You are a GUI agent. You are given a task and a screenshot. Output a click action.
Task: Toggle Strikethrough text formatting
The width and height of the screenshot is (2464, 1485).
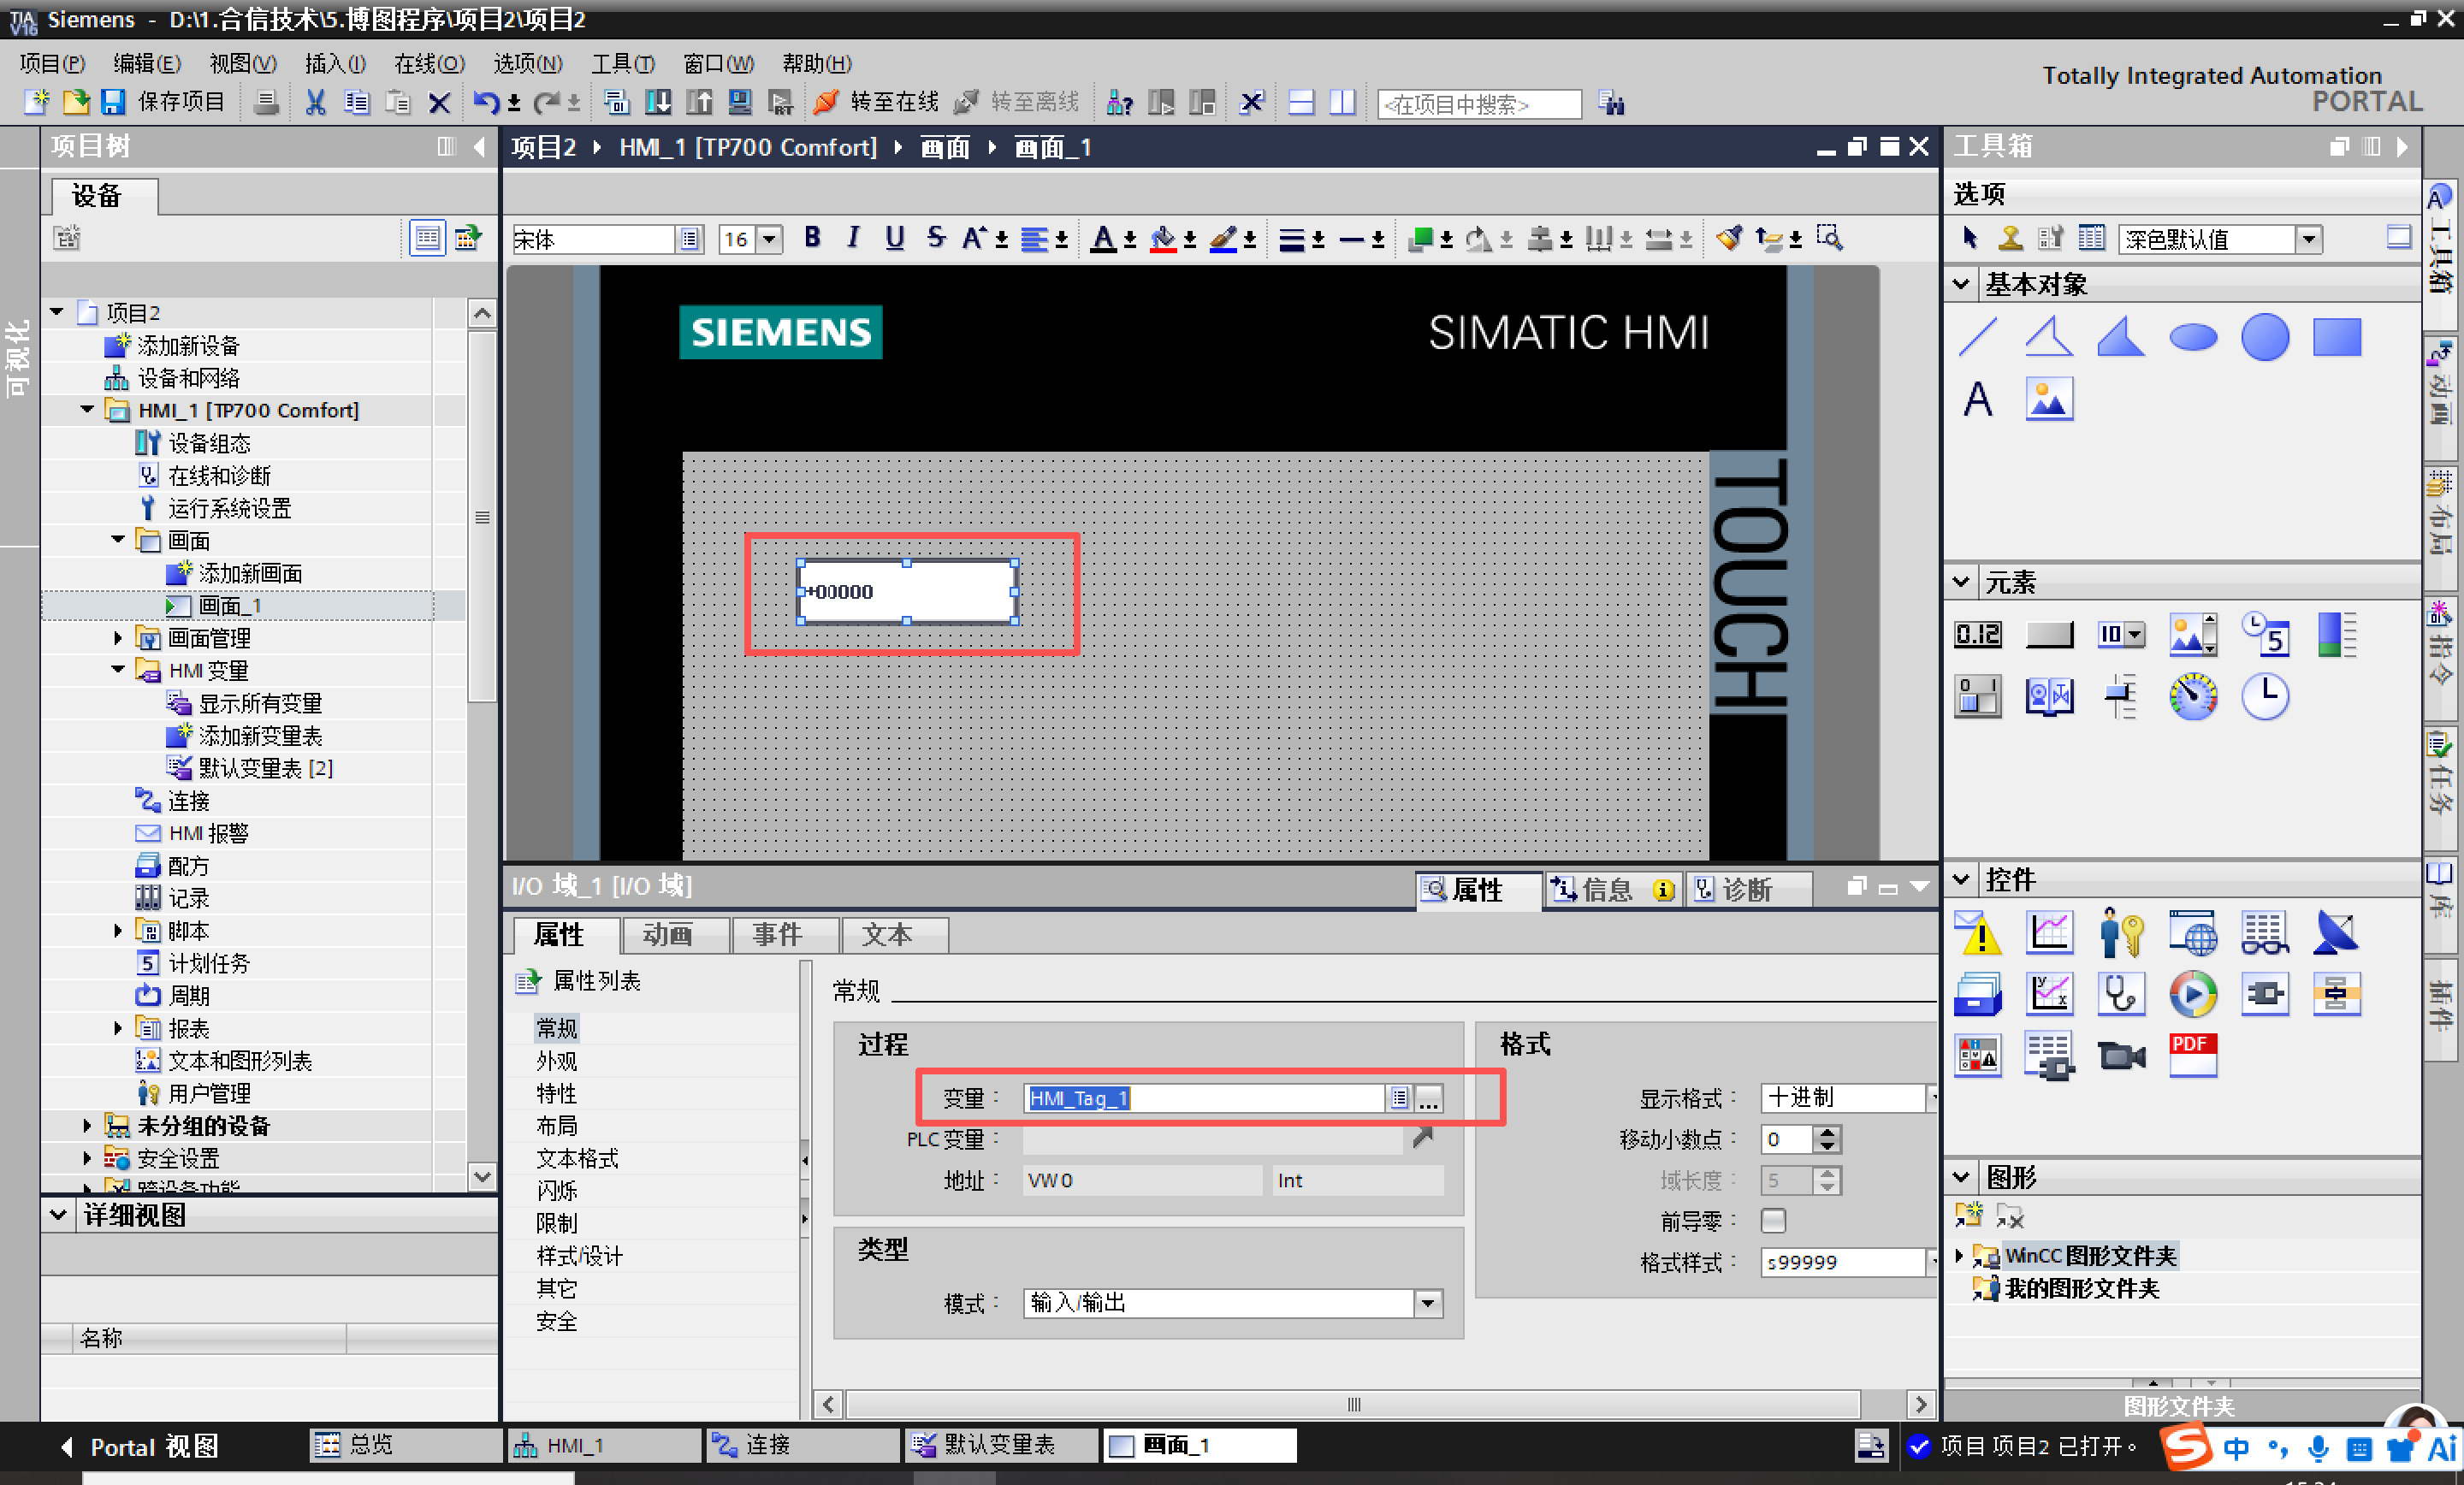point(935,238)
